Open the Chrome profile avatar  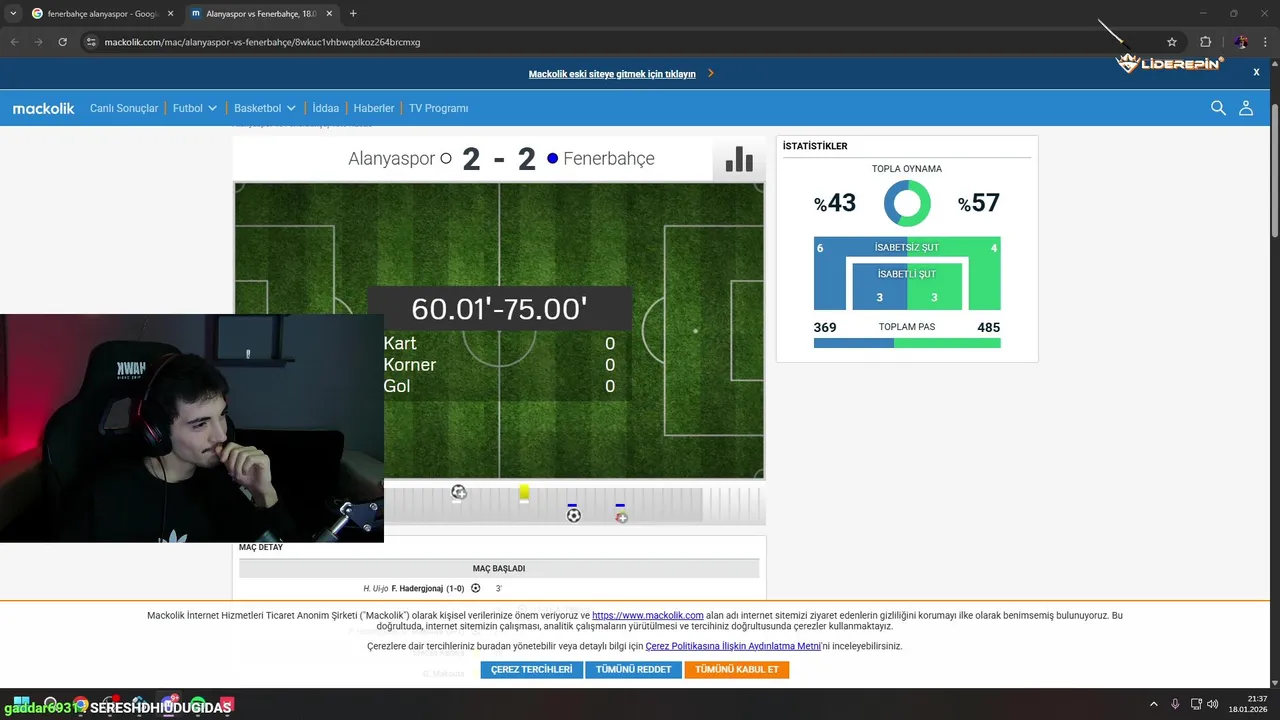click(1241, 42)
